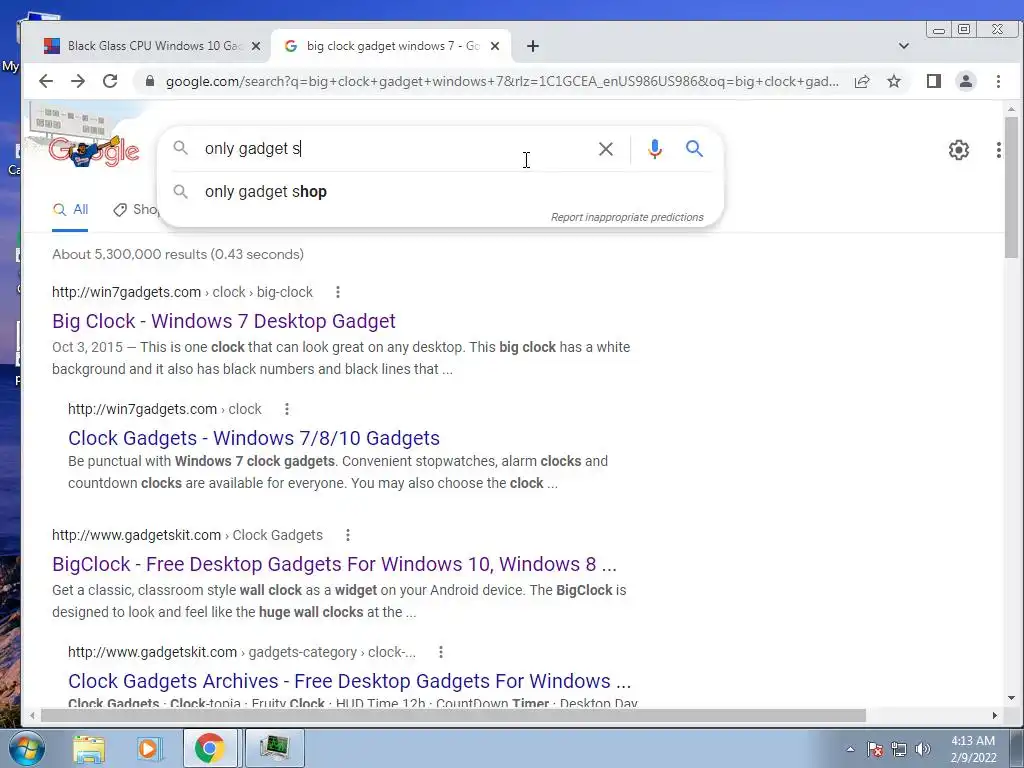The width and height of the screenshot is (1024, 768).
Task: Go back to the previous page
Action: (x=46, y=81)
